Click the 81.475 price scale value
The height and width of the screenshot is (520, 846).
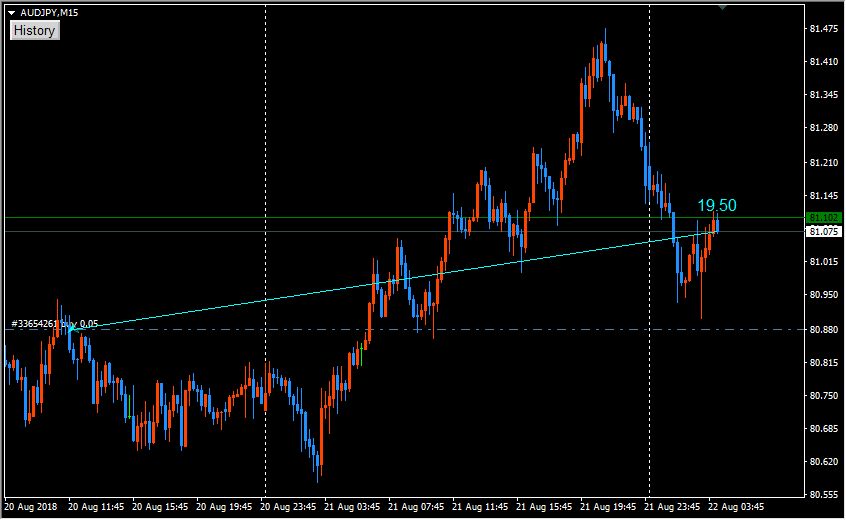(824, 29)
